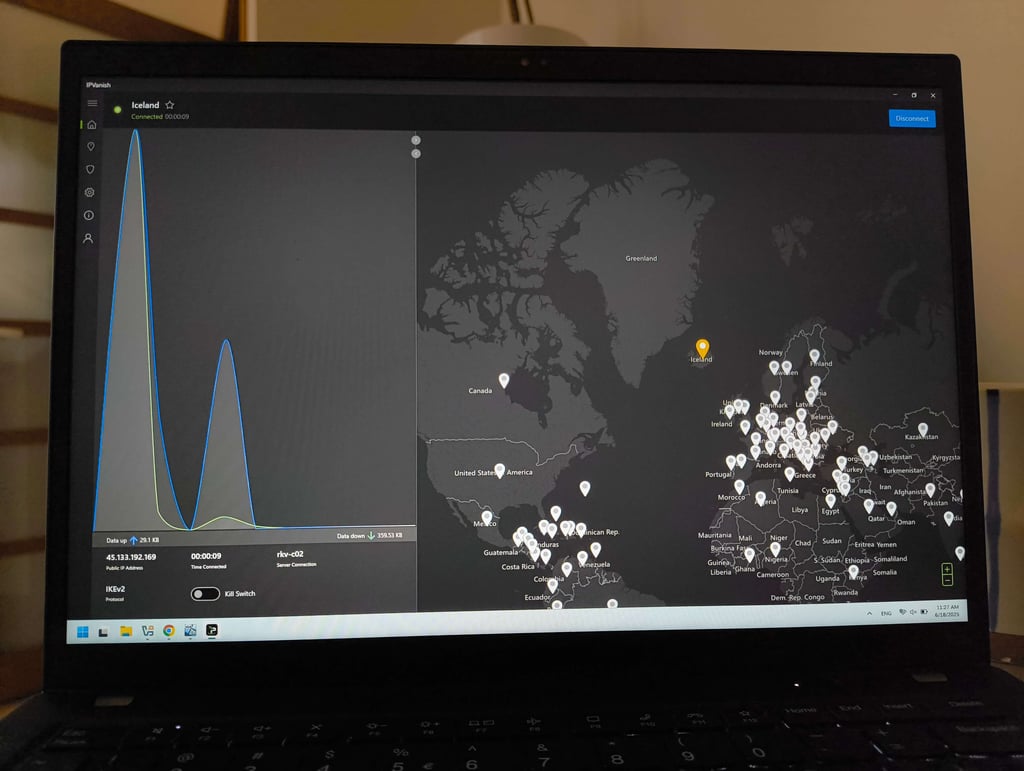The image size is (1024, 771).
Task: Open the Info circle sidebar icon
Action: point(89,215)
